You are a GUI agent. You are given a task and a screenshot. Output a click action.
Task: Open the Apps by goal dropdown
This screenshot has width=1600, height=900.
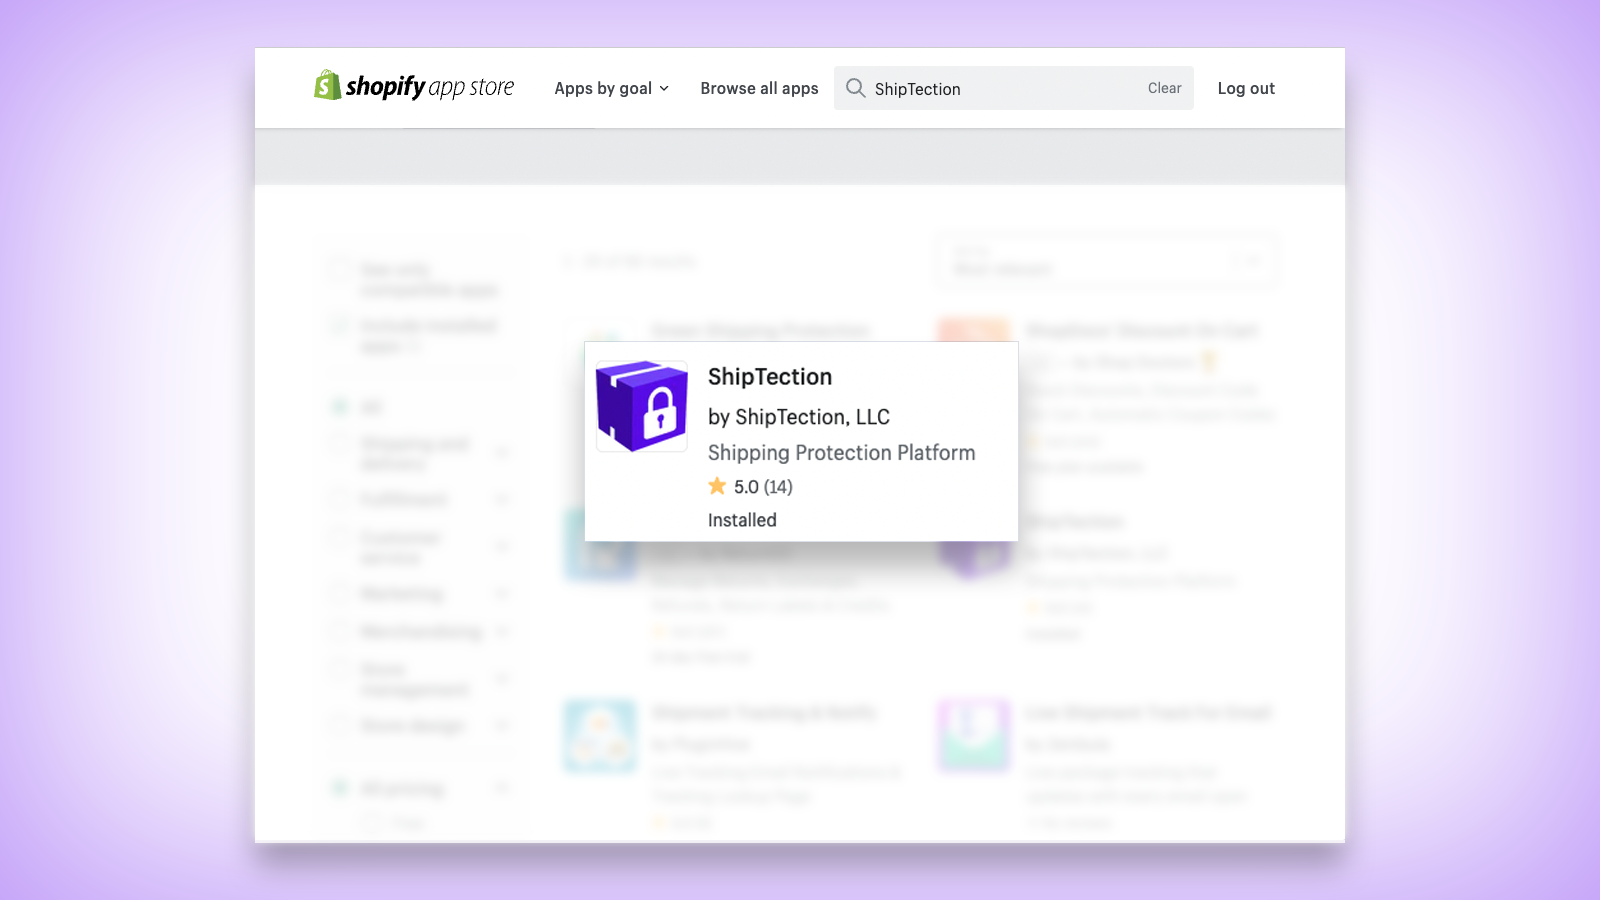click(x=611, y=88)
